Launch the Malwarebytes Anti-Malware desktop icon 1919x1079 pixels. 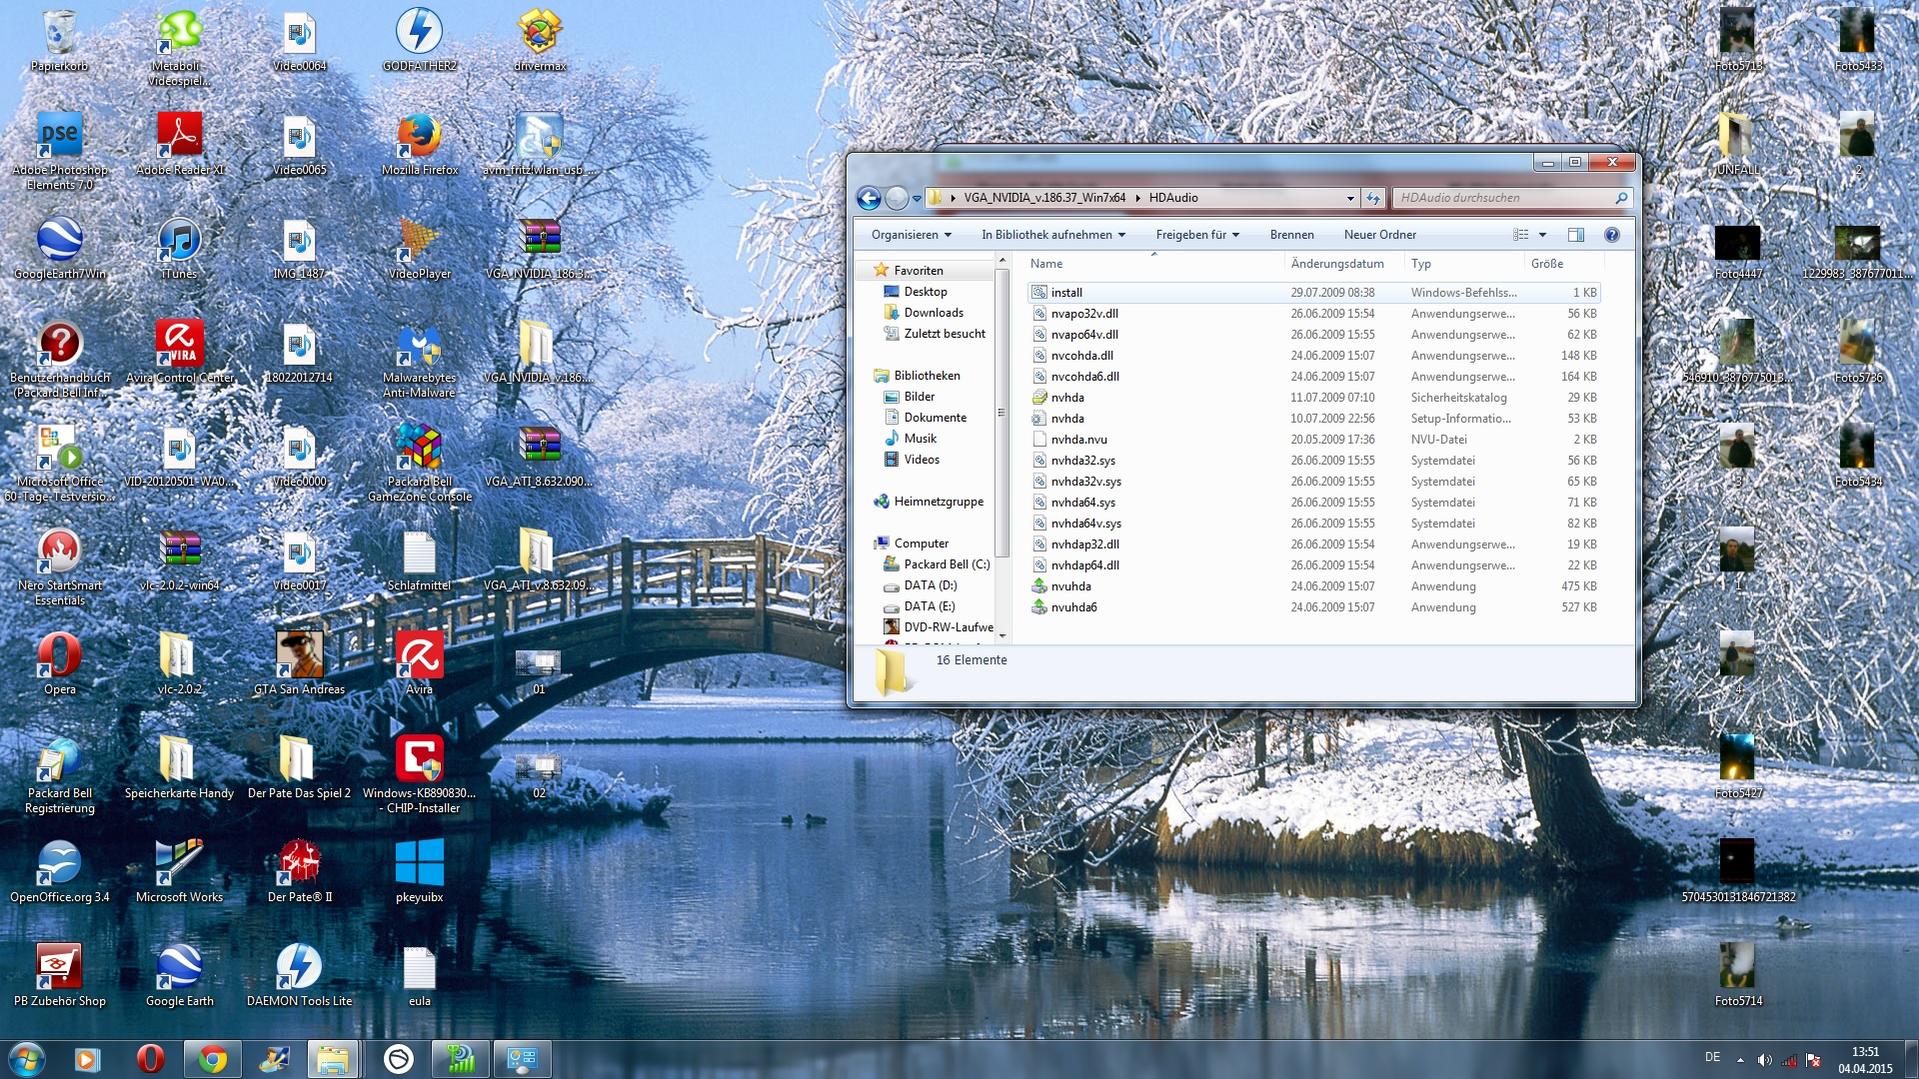click(419, 360)
